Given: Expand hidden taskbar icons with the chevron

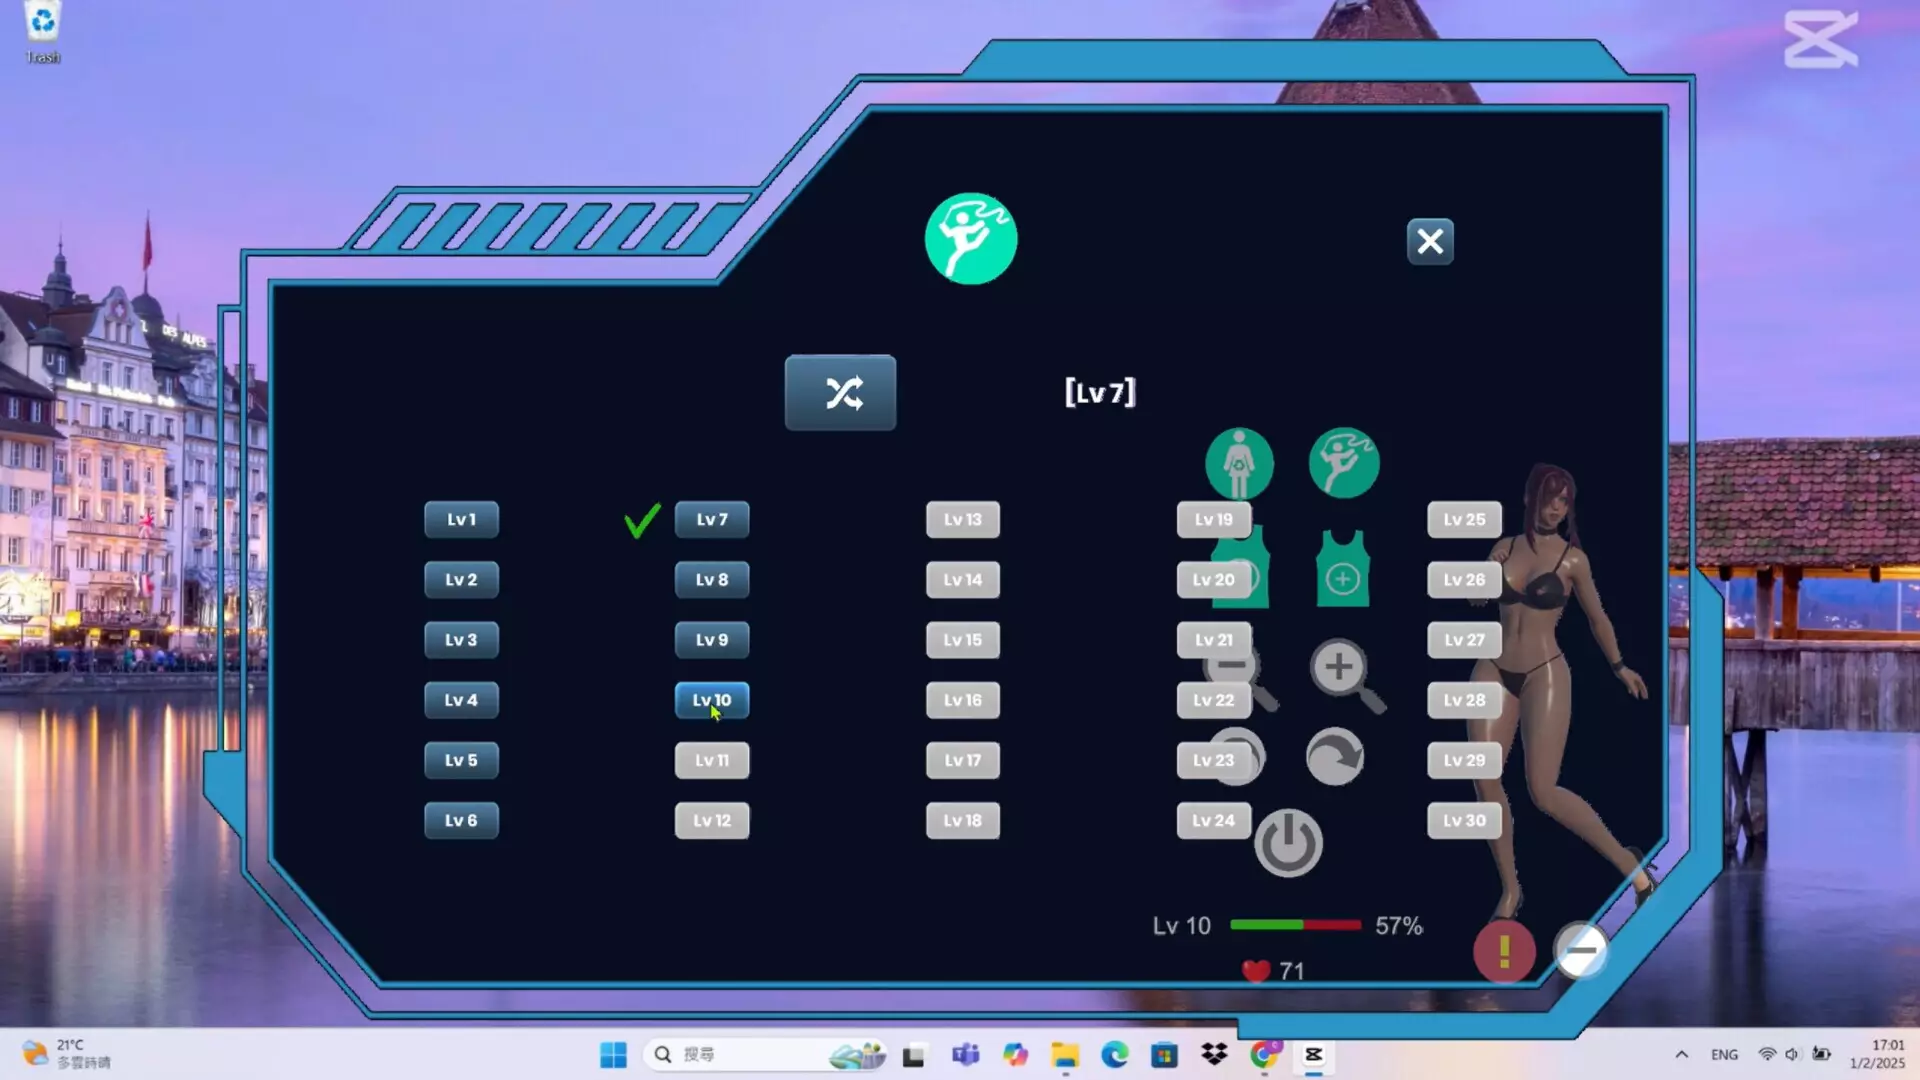Looking at the screenshot, I should [x=1682, y=1054].
